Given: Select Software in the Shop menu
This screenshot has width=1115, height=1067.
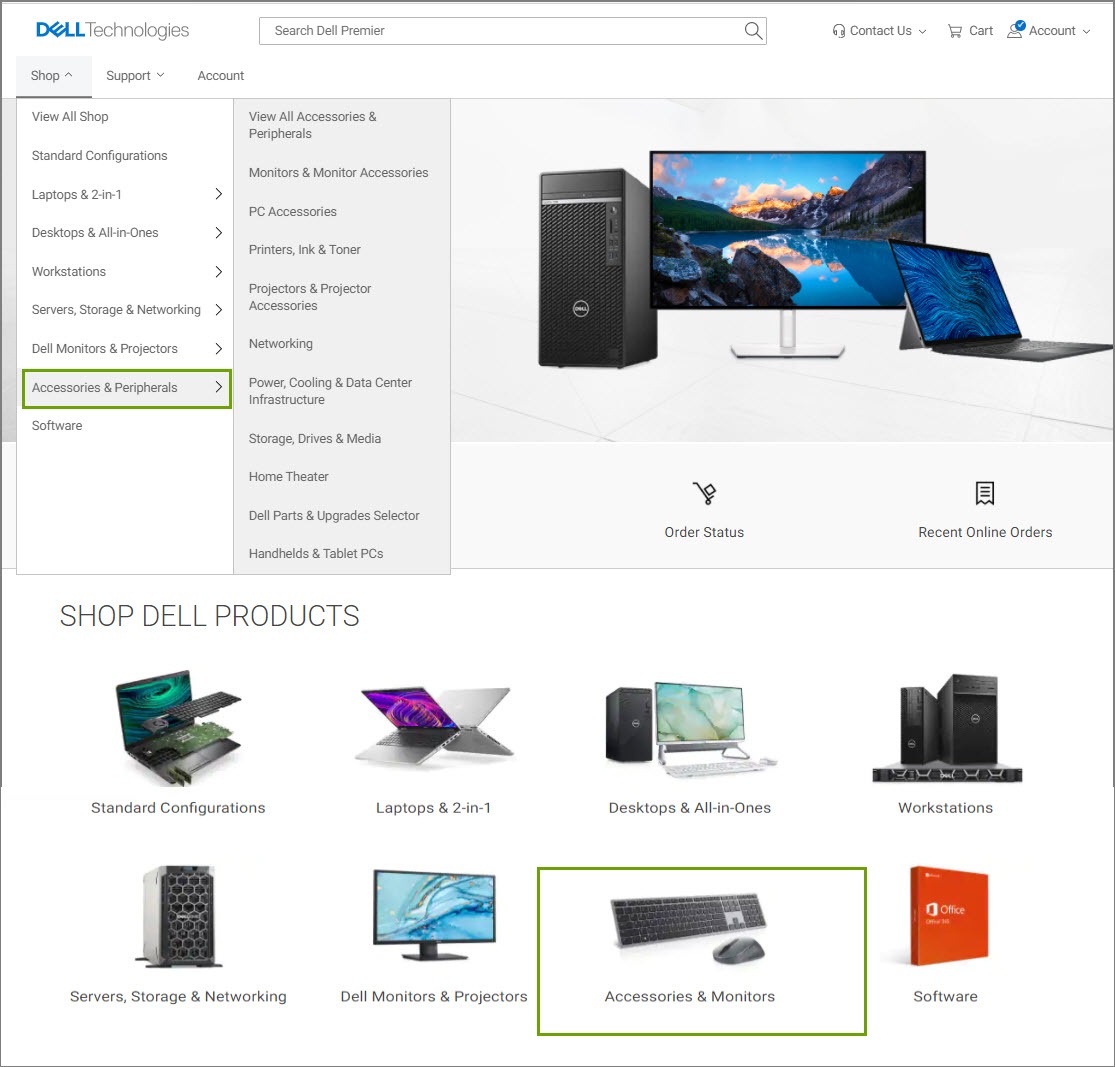Looking at the screenshot, I should (x=57, y=426).
